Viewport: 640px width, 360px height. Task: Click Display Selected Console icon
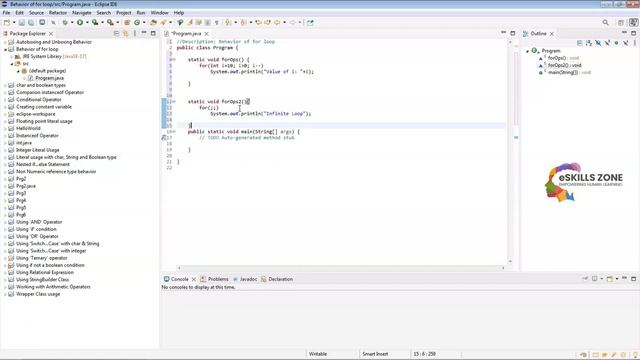[x=595, y=279]
